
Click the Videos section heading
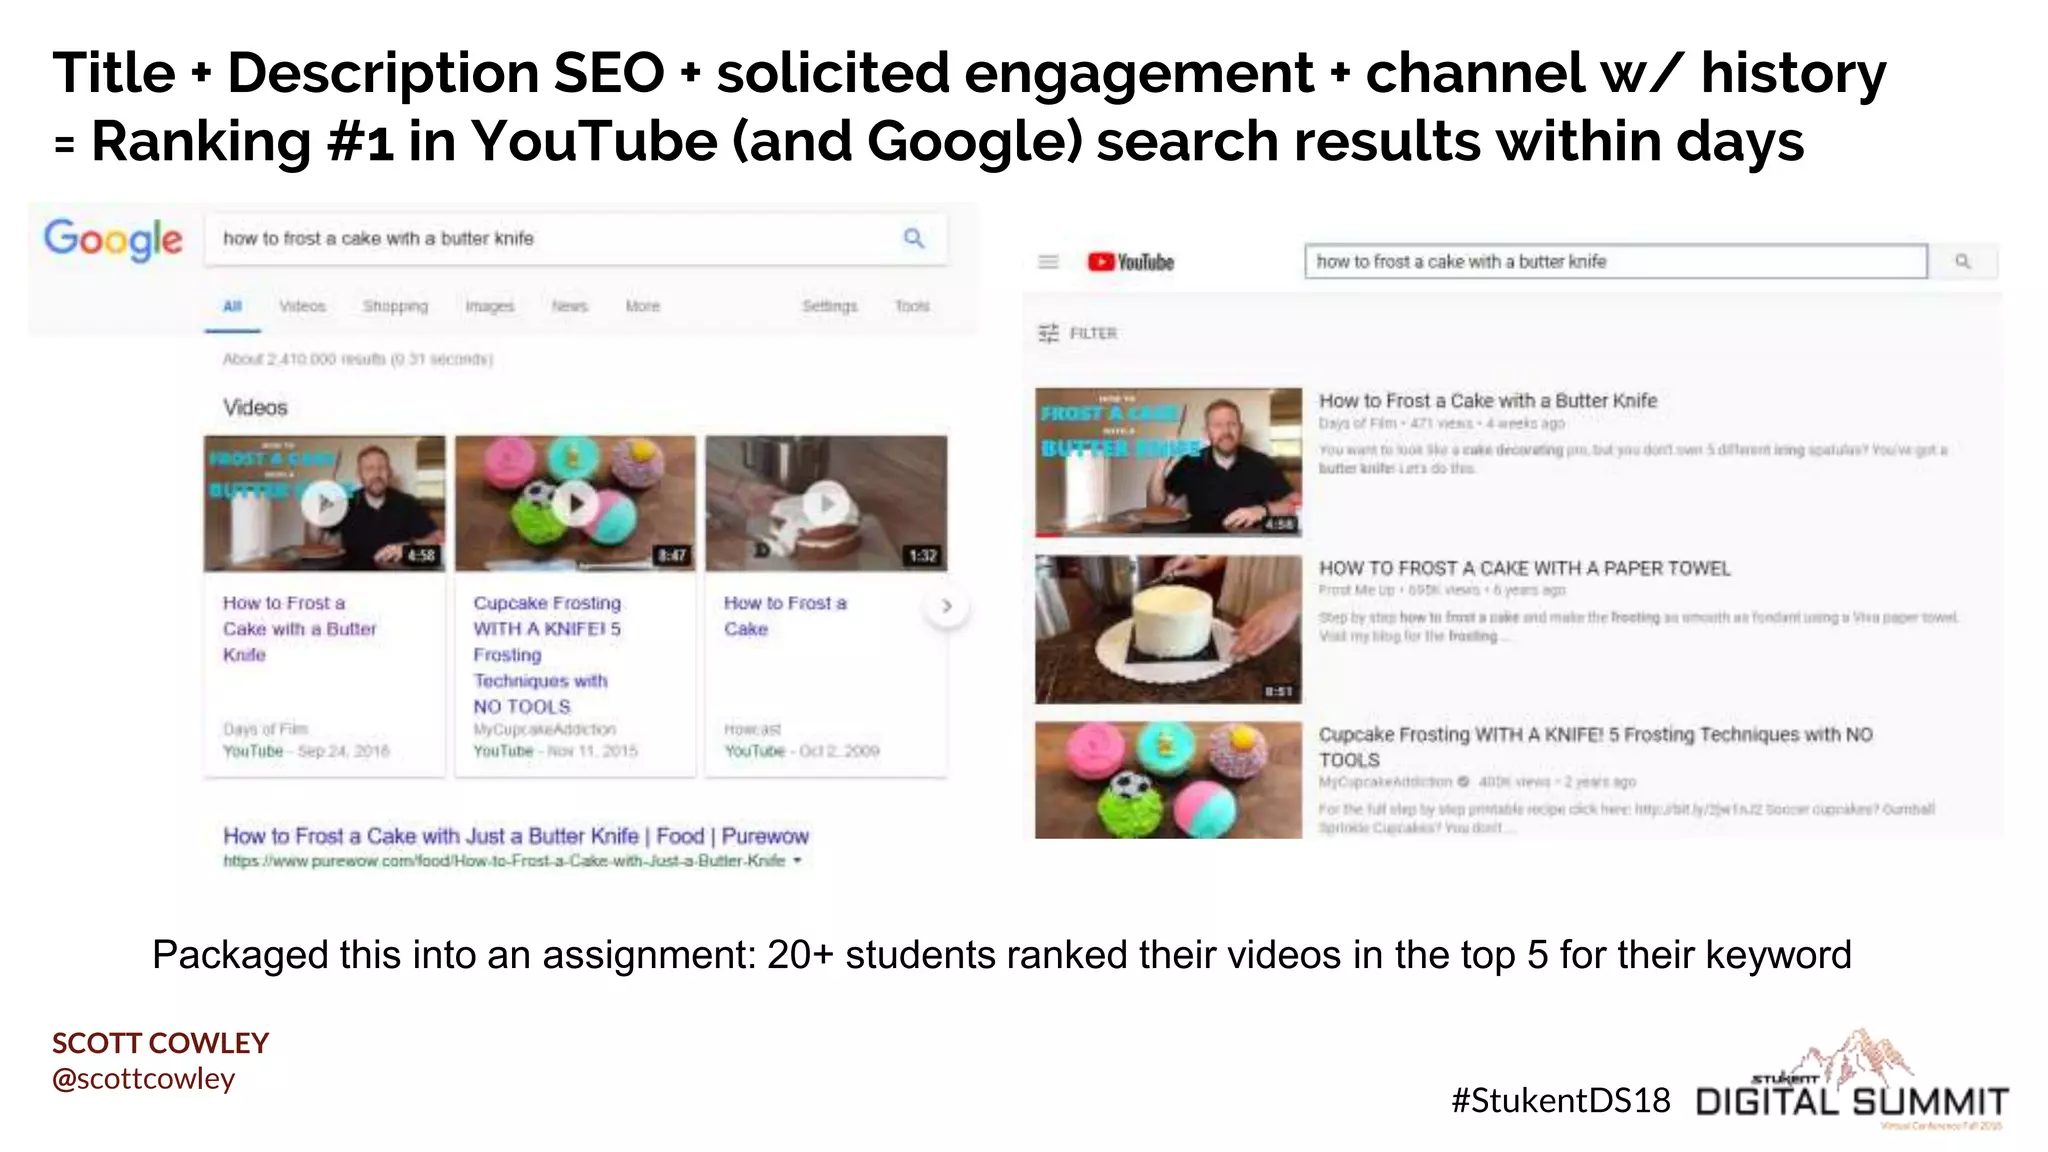coord(255,408)
